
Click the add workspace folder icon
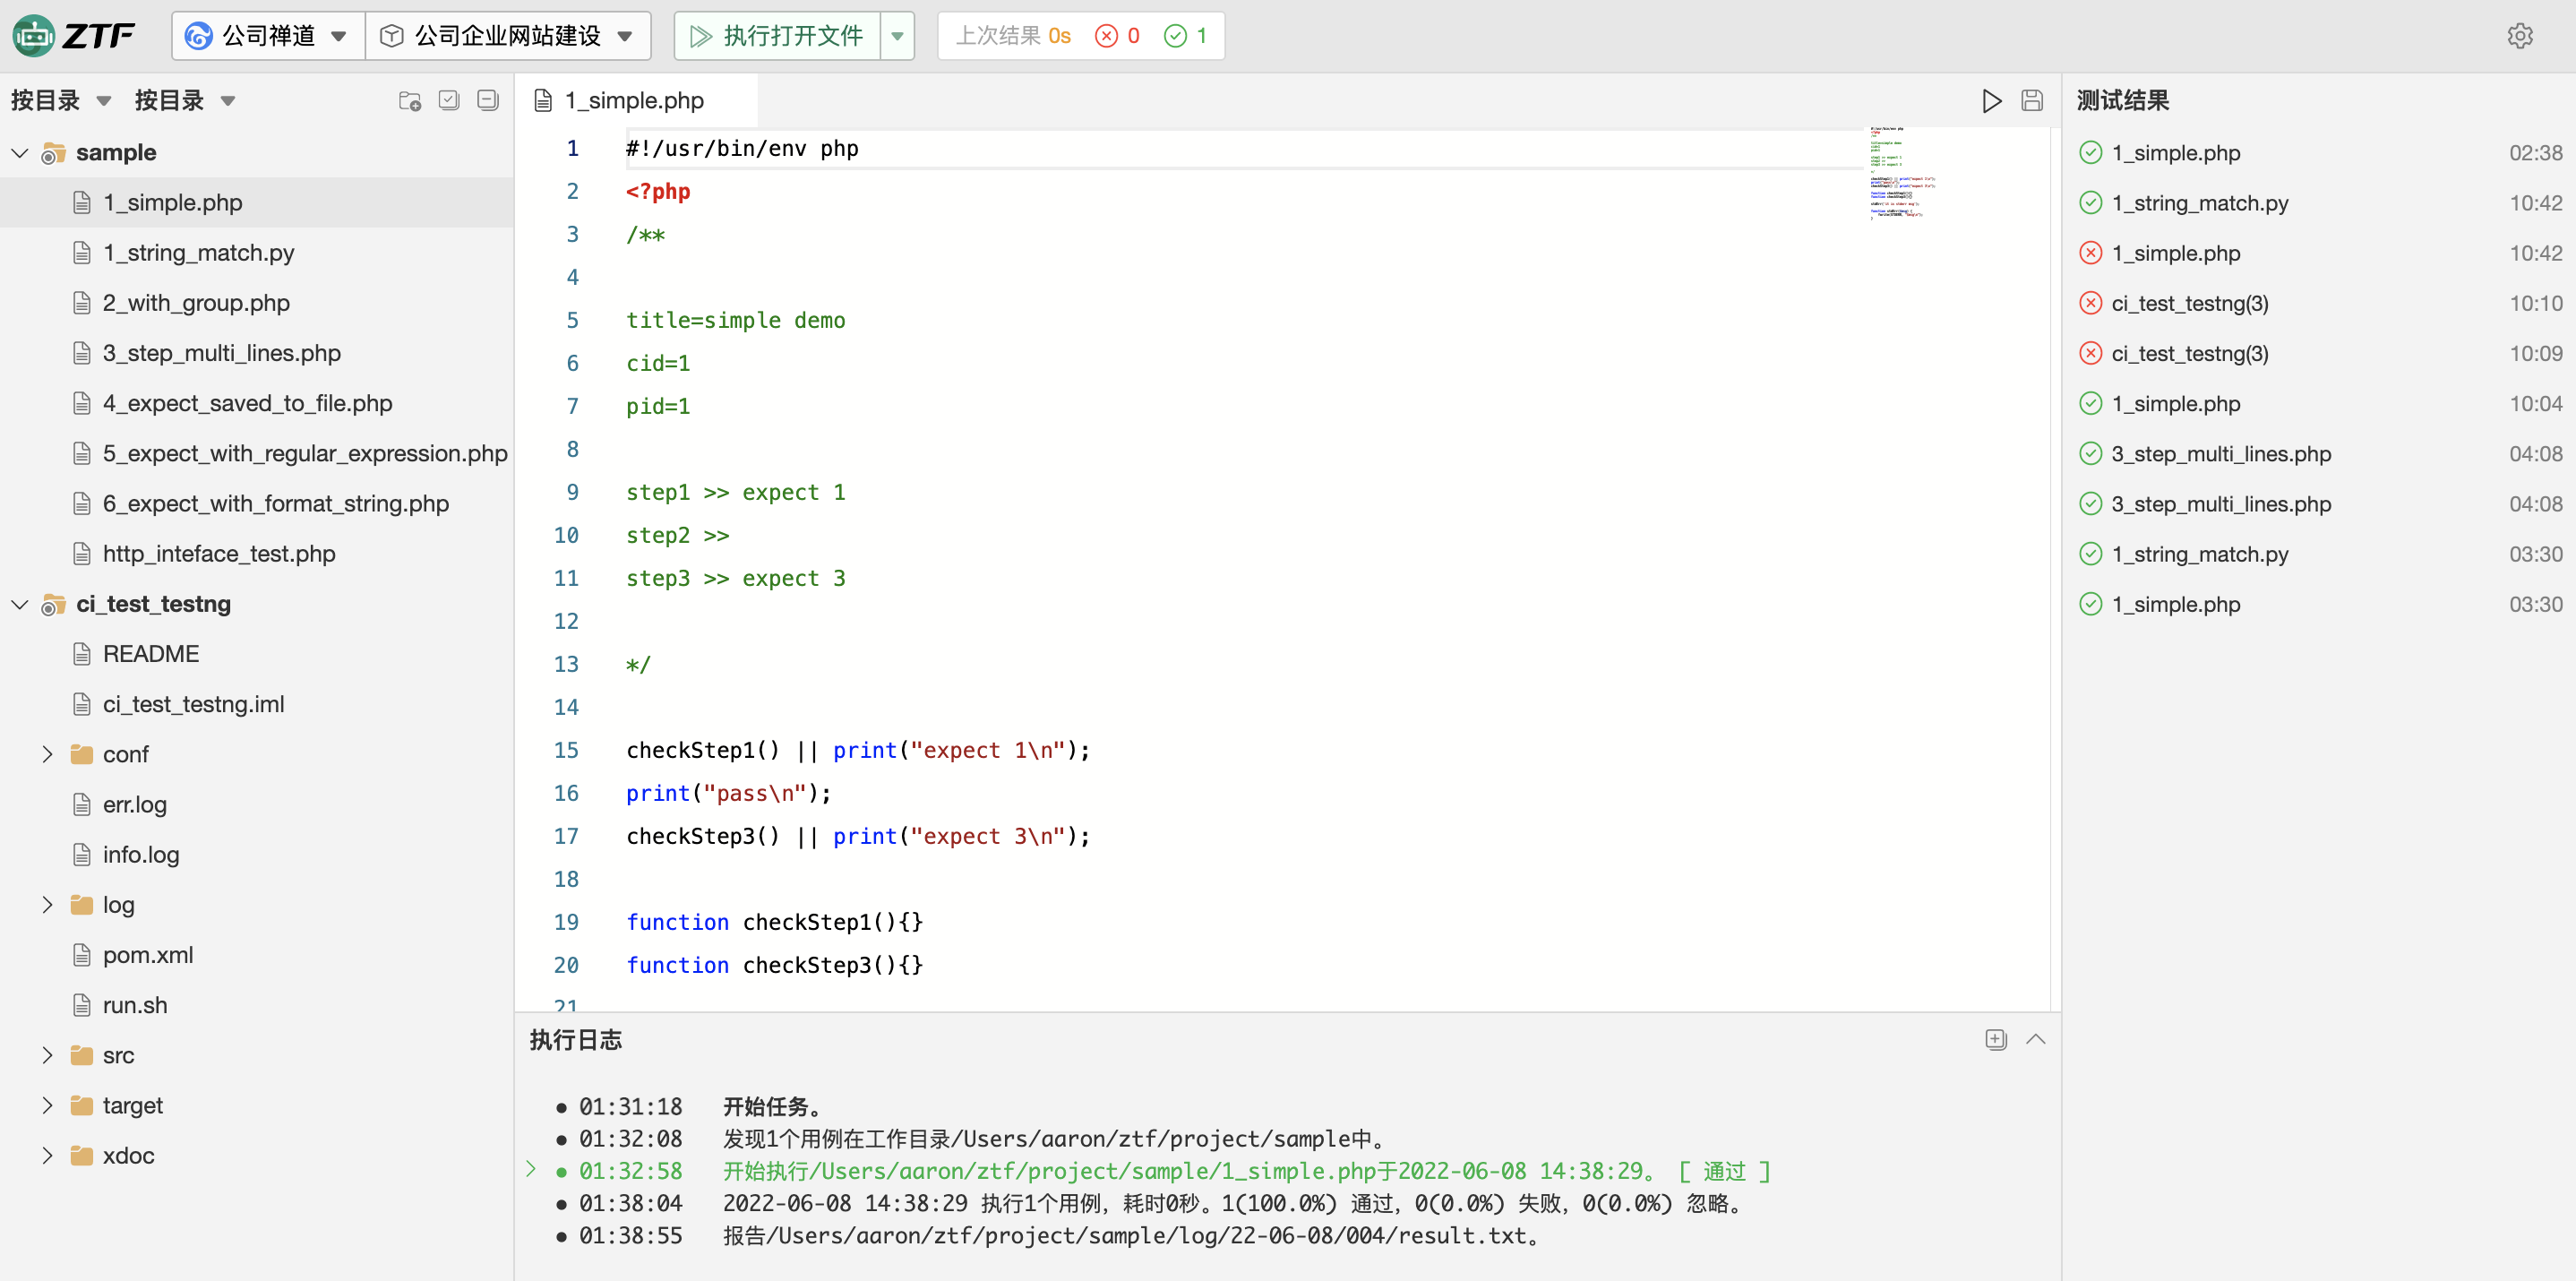click(410, 100)
